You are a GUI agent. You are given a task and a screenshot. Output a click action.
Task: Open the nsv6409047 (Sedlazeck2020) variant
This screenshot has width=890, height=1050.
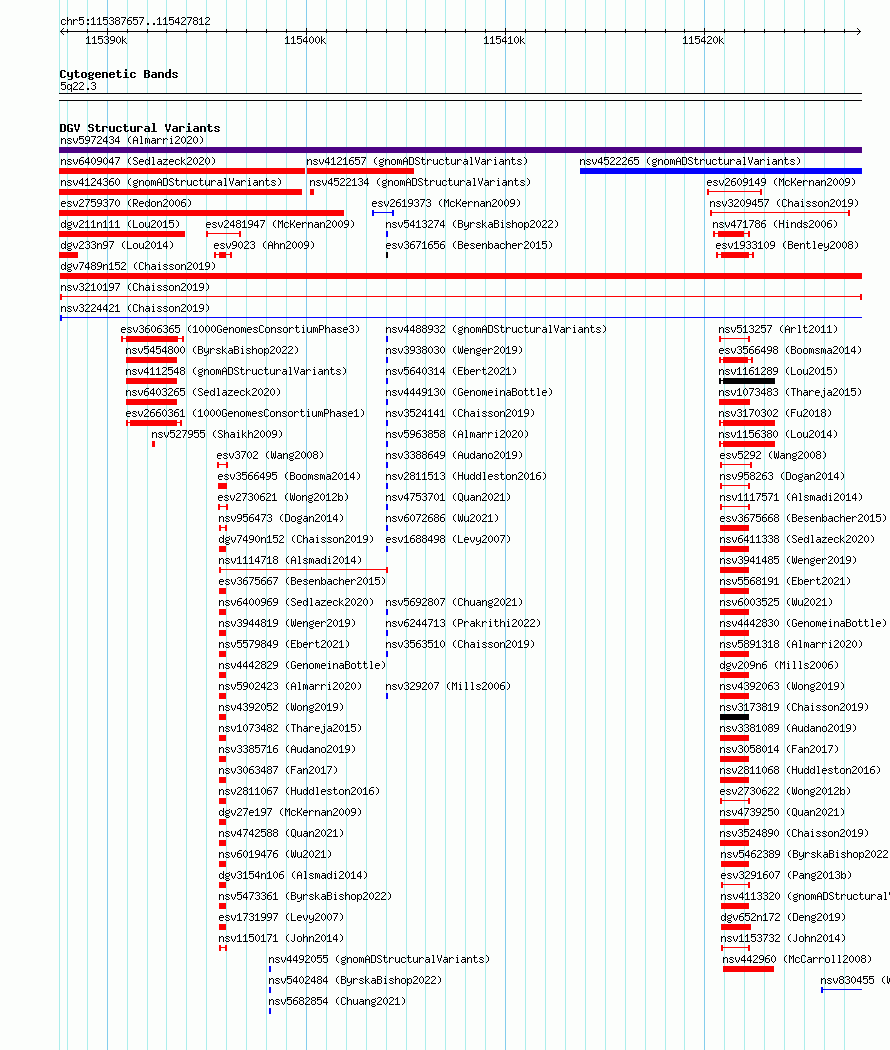[138, 161]
